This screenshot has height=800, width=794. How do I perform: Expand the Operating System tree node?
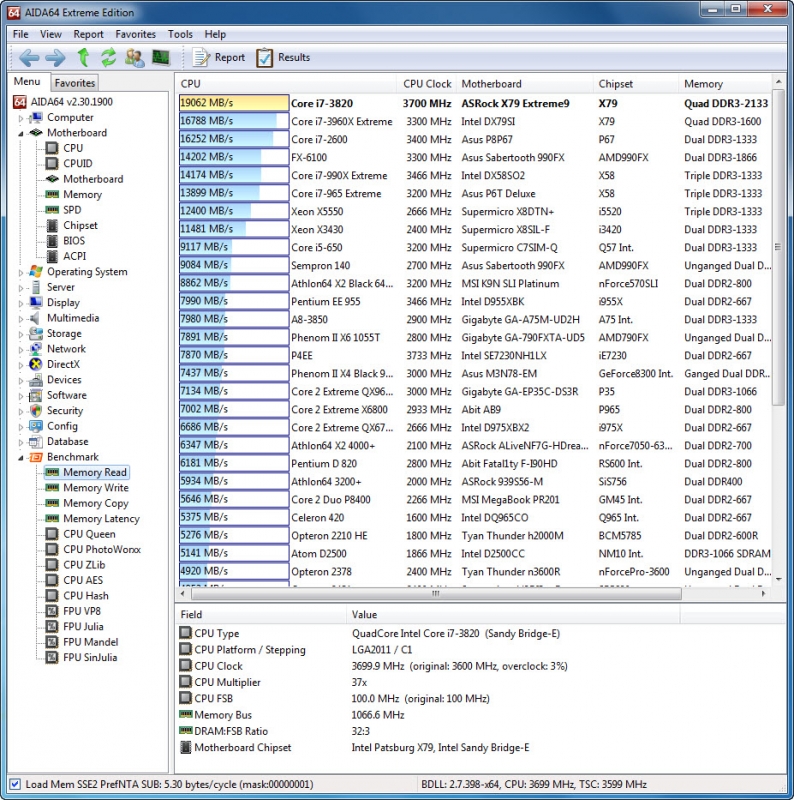pos(21,272)
